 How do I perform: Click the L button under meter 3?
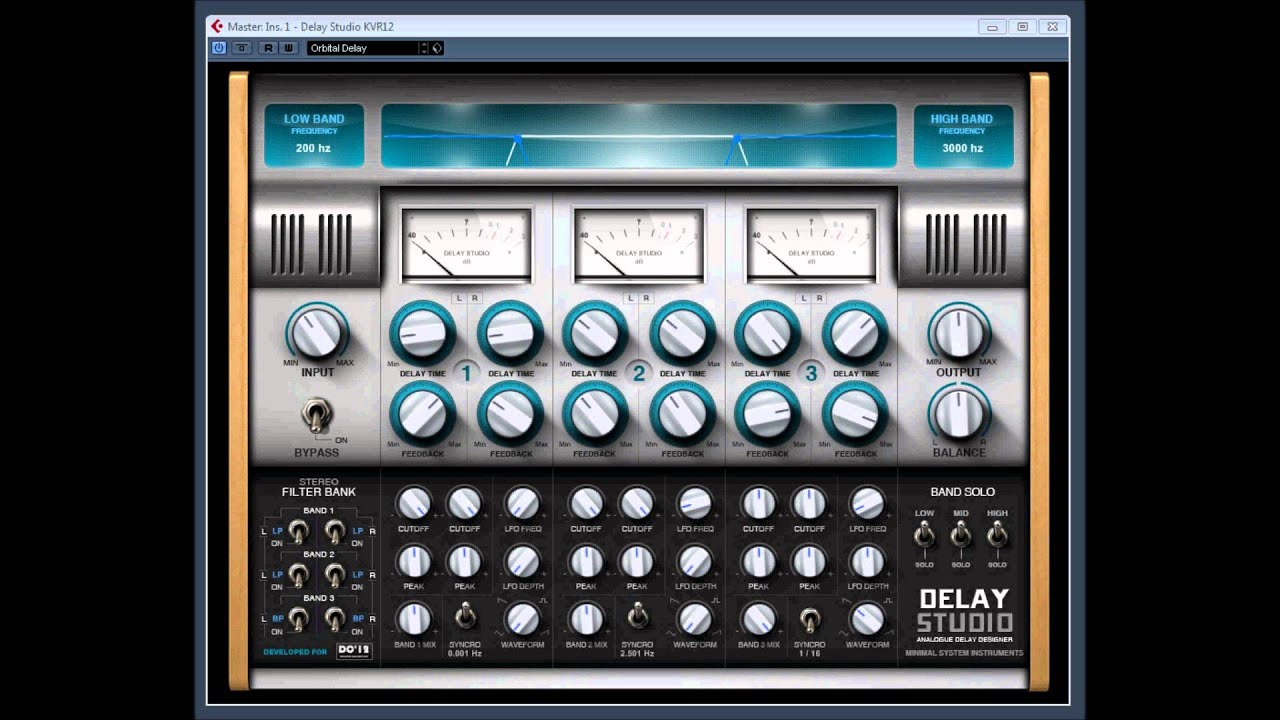coord(804,298)
